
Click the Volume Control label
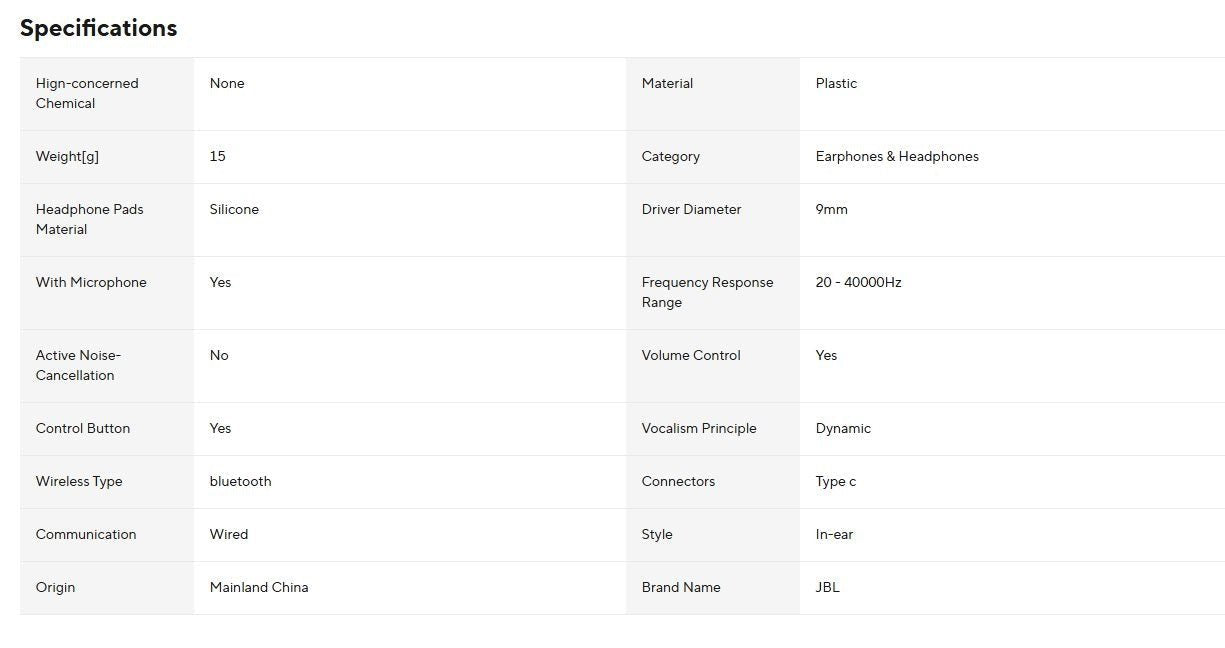[x=691, y=355]
